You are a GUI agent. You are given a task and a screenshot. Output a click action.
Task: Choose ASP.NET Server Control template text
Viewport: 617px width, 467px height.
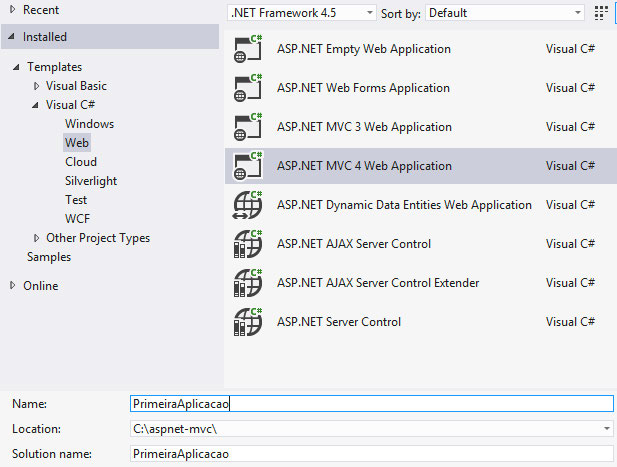click(x=339, y=322)
